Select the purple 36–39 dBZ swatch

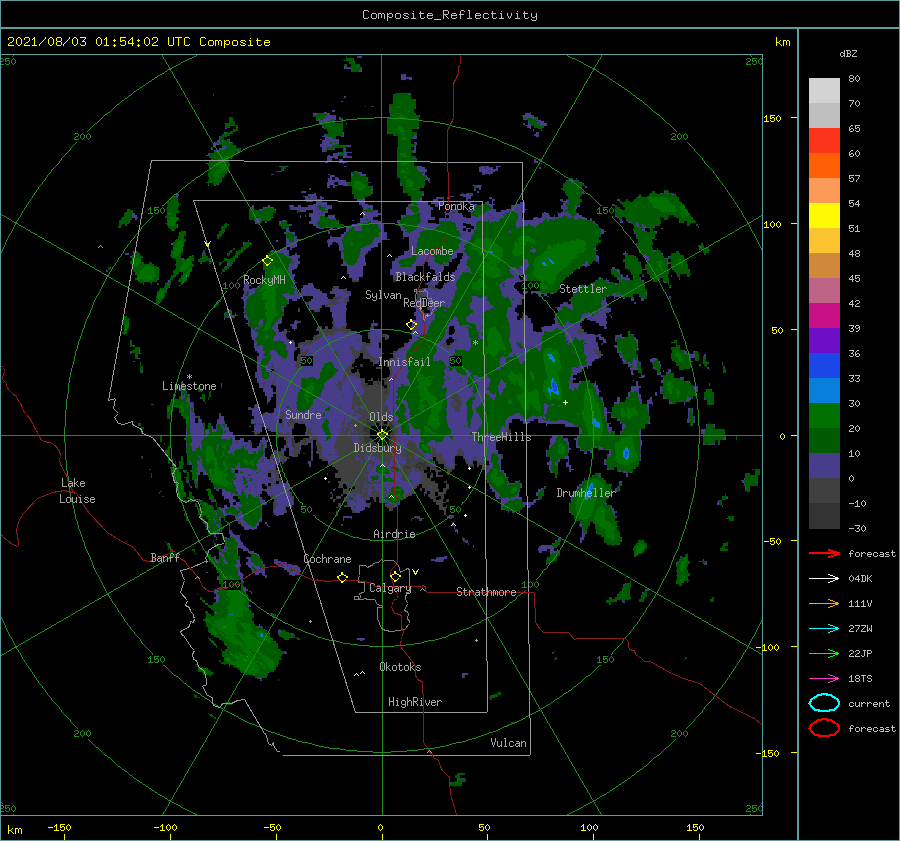[824, 341]
